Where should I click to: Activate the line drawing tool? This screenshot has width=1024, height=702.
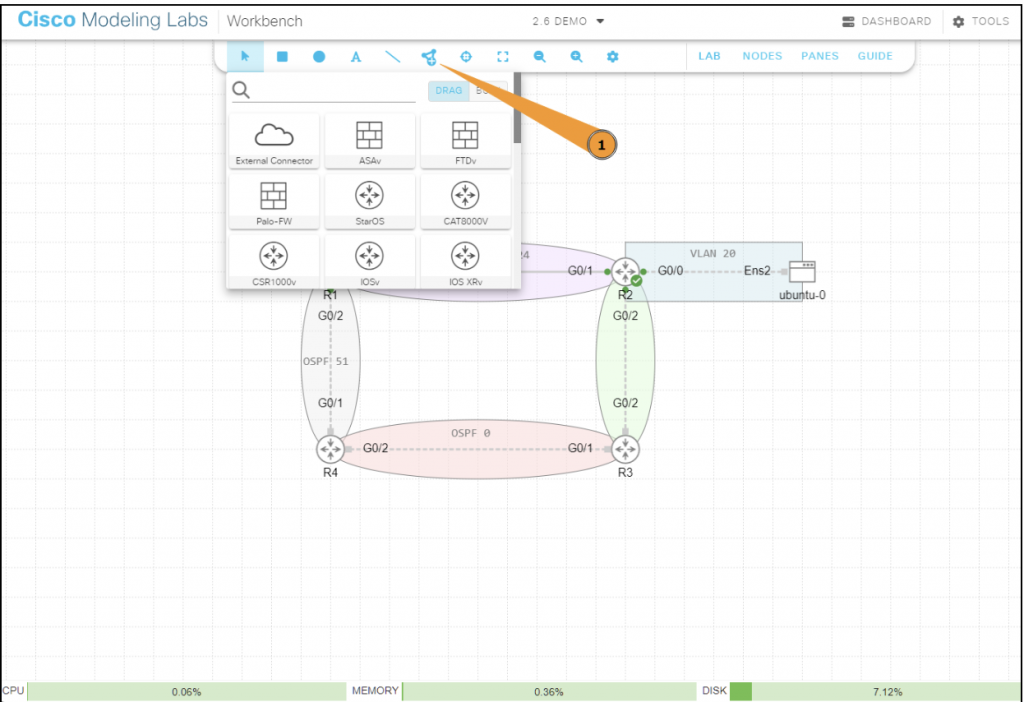pyautogui.click(x=392, y=57)
